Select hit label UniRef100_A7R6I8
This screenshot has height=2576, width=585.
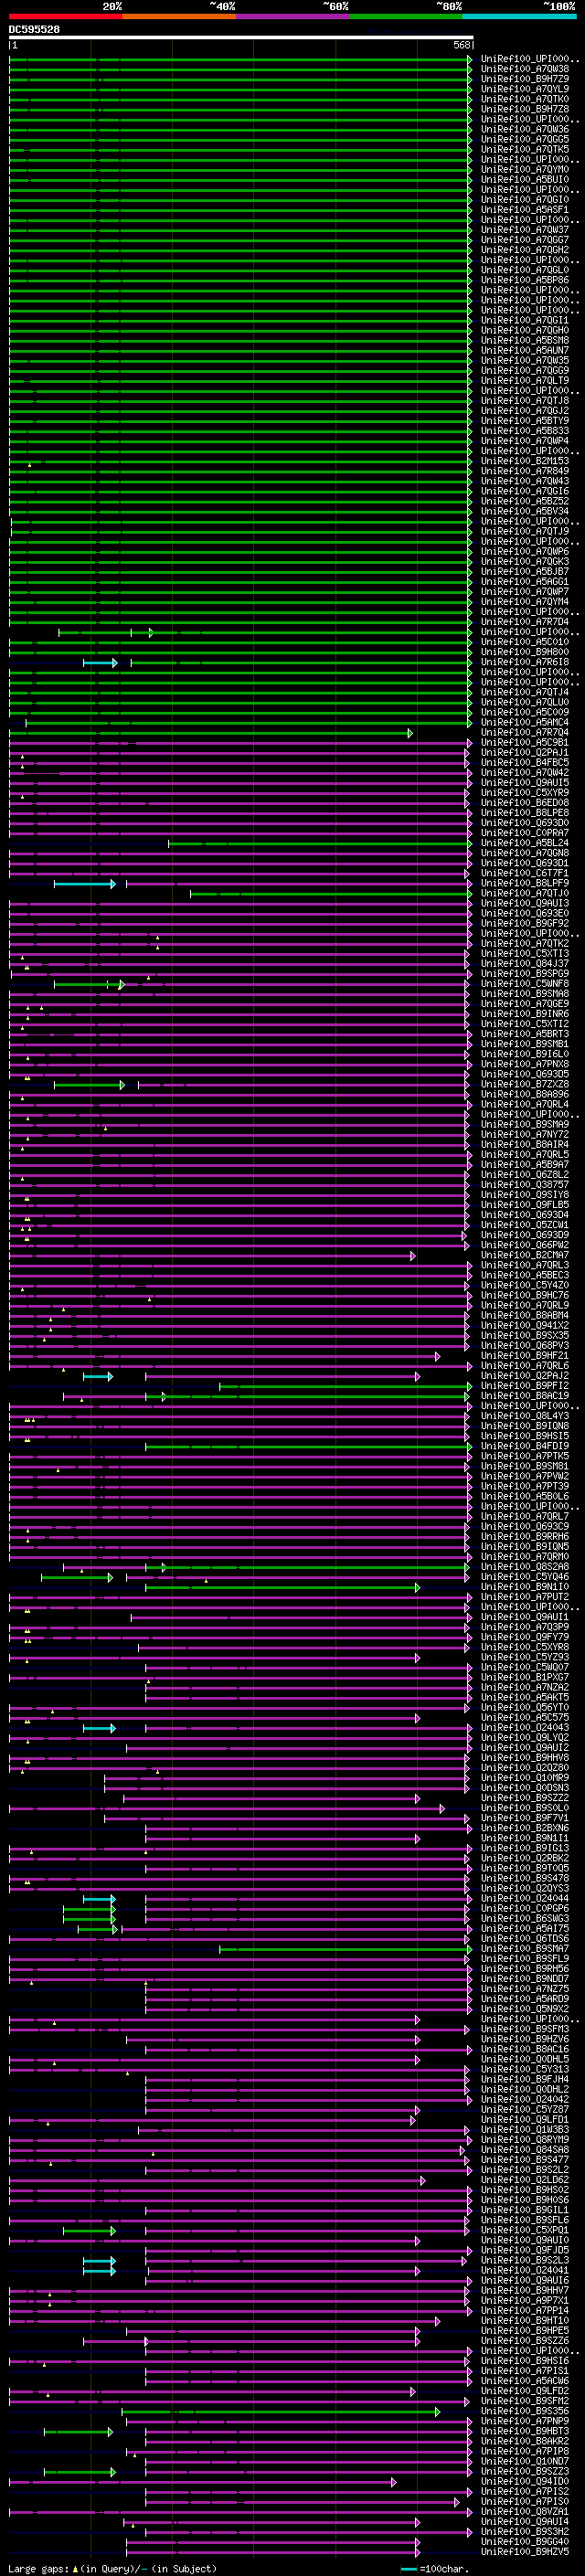pyautogui.click(x=525, y=662)
